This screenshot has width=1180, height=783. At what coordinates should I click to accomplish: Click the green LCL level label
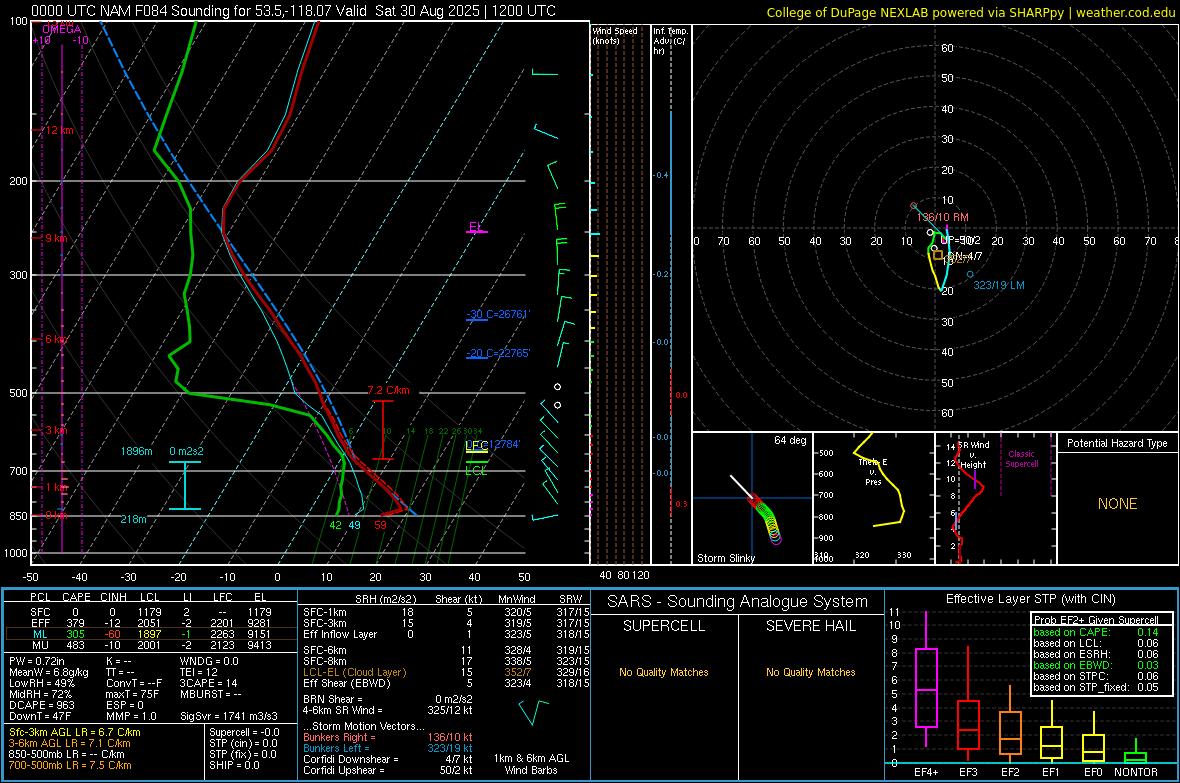point(476,471)
